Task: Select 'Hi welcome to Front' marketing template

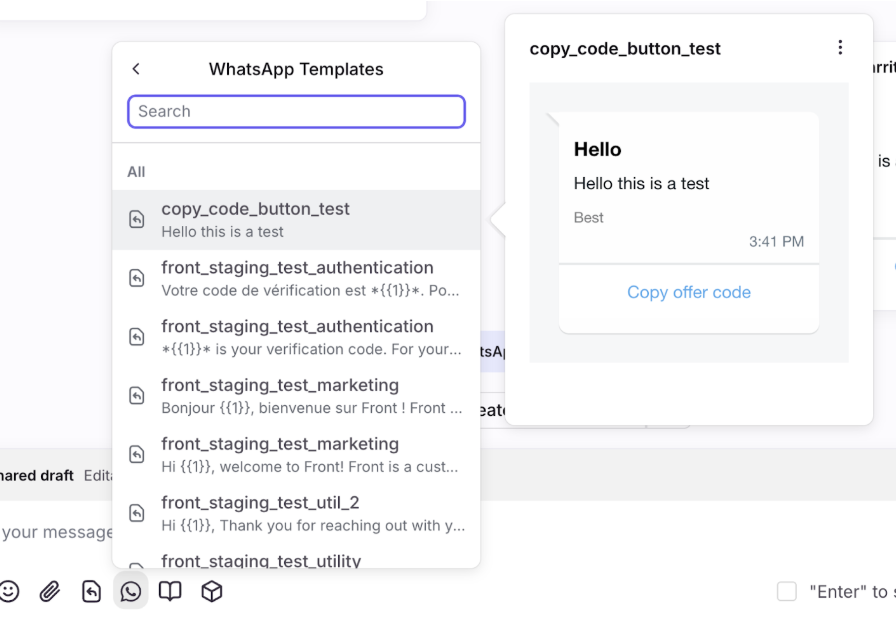Action: coord(296,455)
